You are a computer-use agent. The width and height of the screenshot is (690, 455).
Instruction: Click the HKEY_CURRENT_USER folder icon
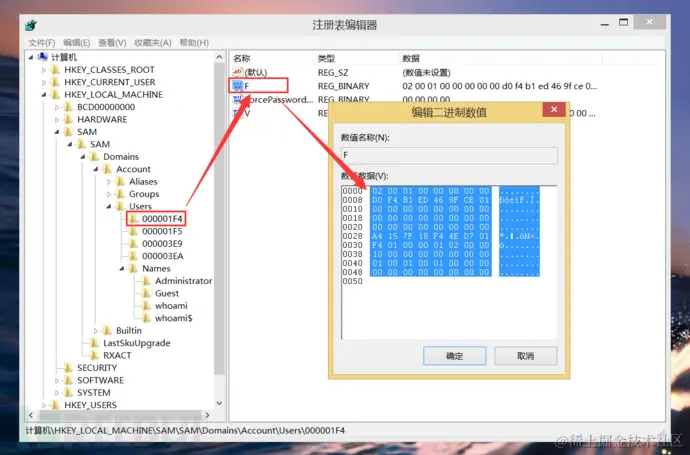(56, 82)
